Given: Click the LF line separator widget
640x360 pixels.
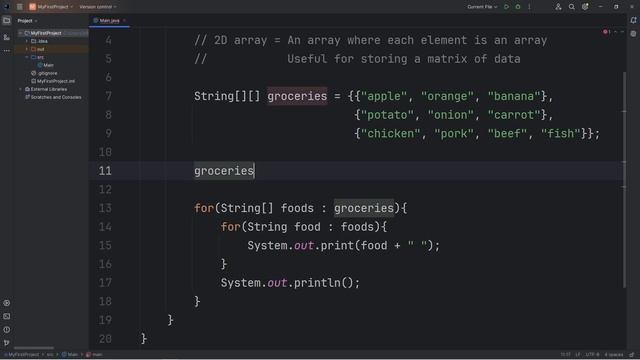Looking at the screenshot, I should (578, 355).
